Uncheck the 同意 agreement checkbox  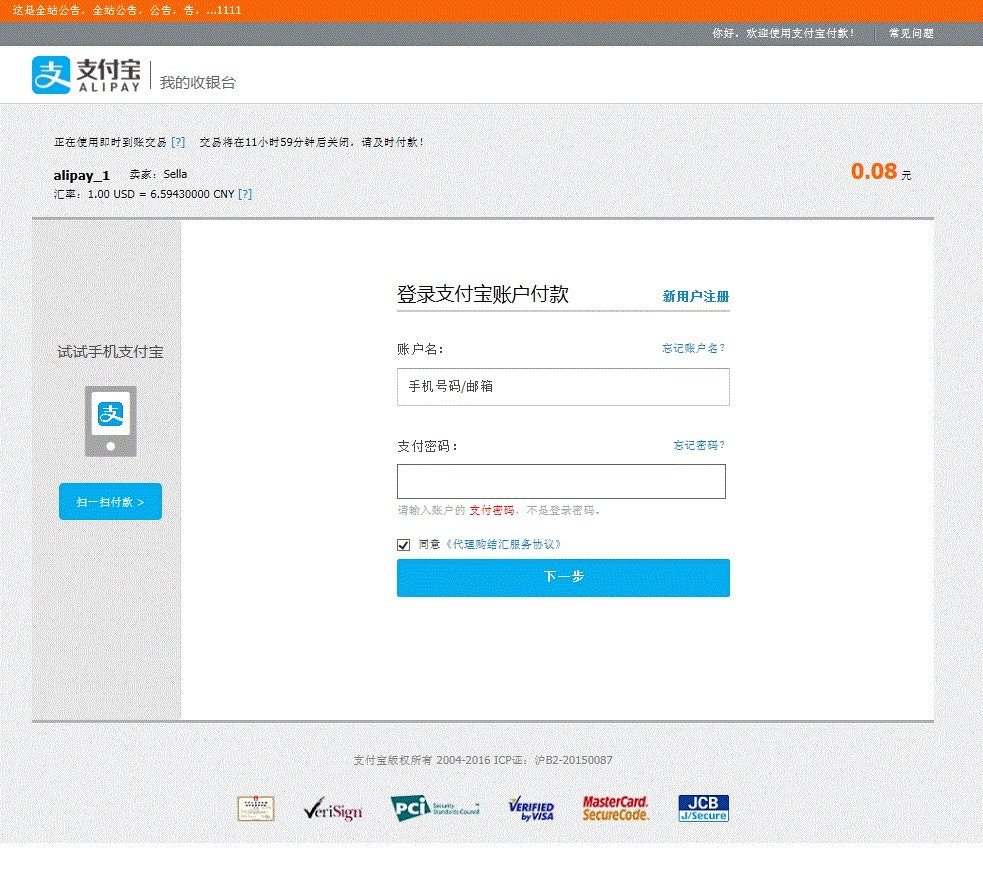pos(404,545)
